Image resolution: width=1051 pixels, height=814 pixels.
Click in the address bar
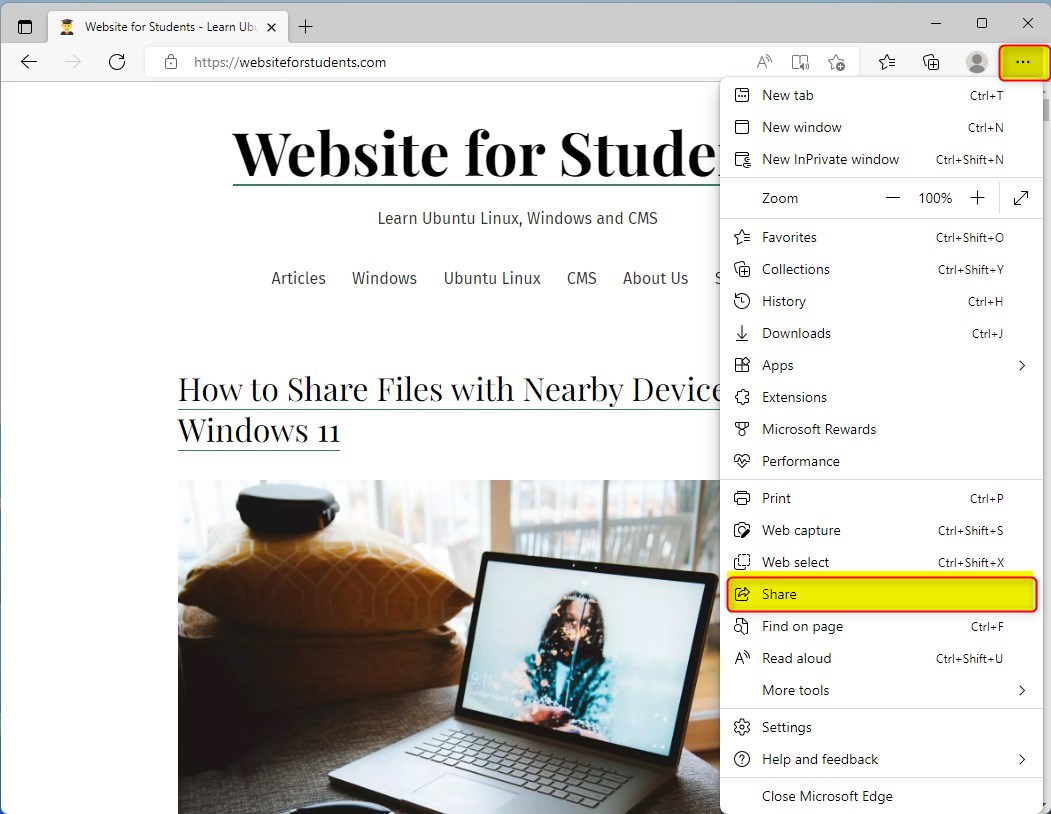(400, 61)
